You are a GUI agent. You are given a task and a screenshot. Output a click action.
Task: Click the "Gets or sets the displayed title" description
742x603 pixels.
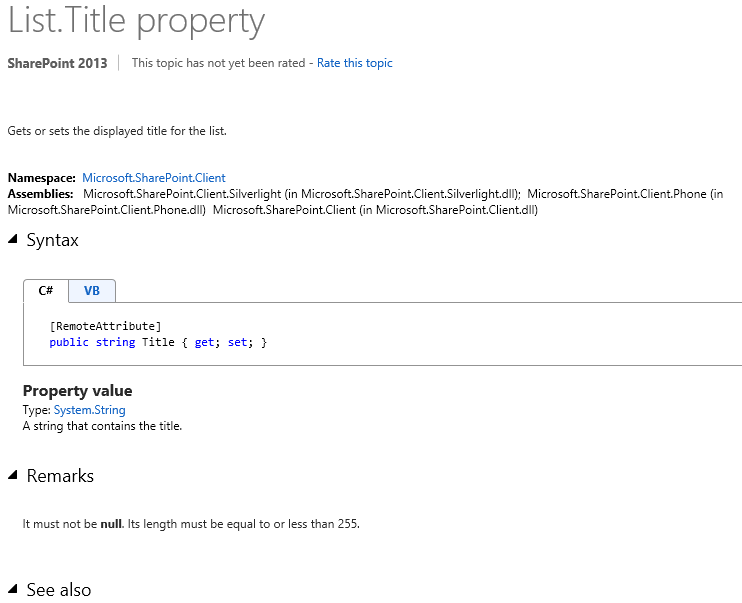tap(117, 131)
